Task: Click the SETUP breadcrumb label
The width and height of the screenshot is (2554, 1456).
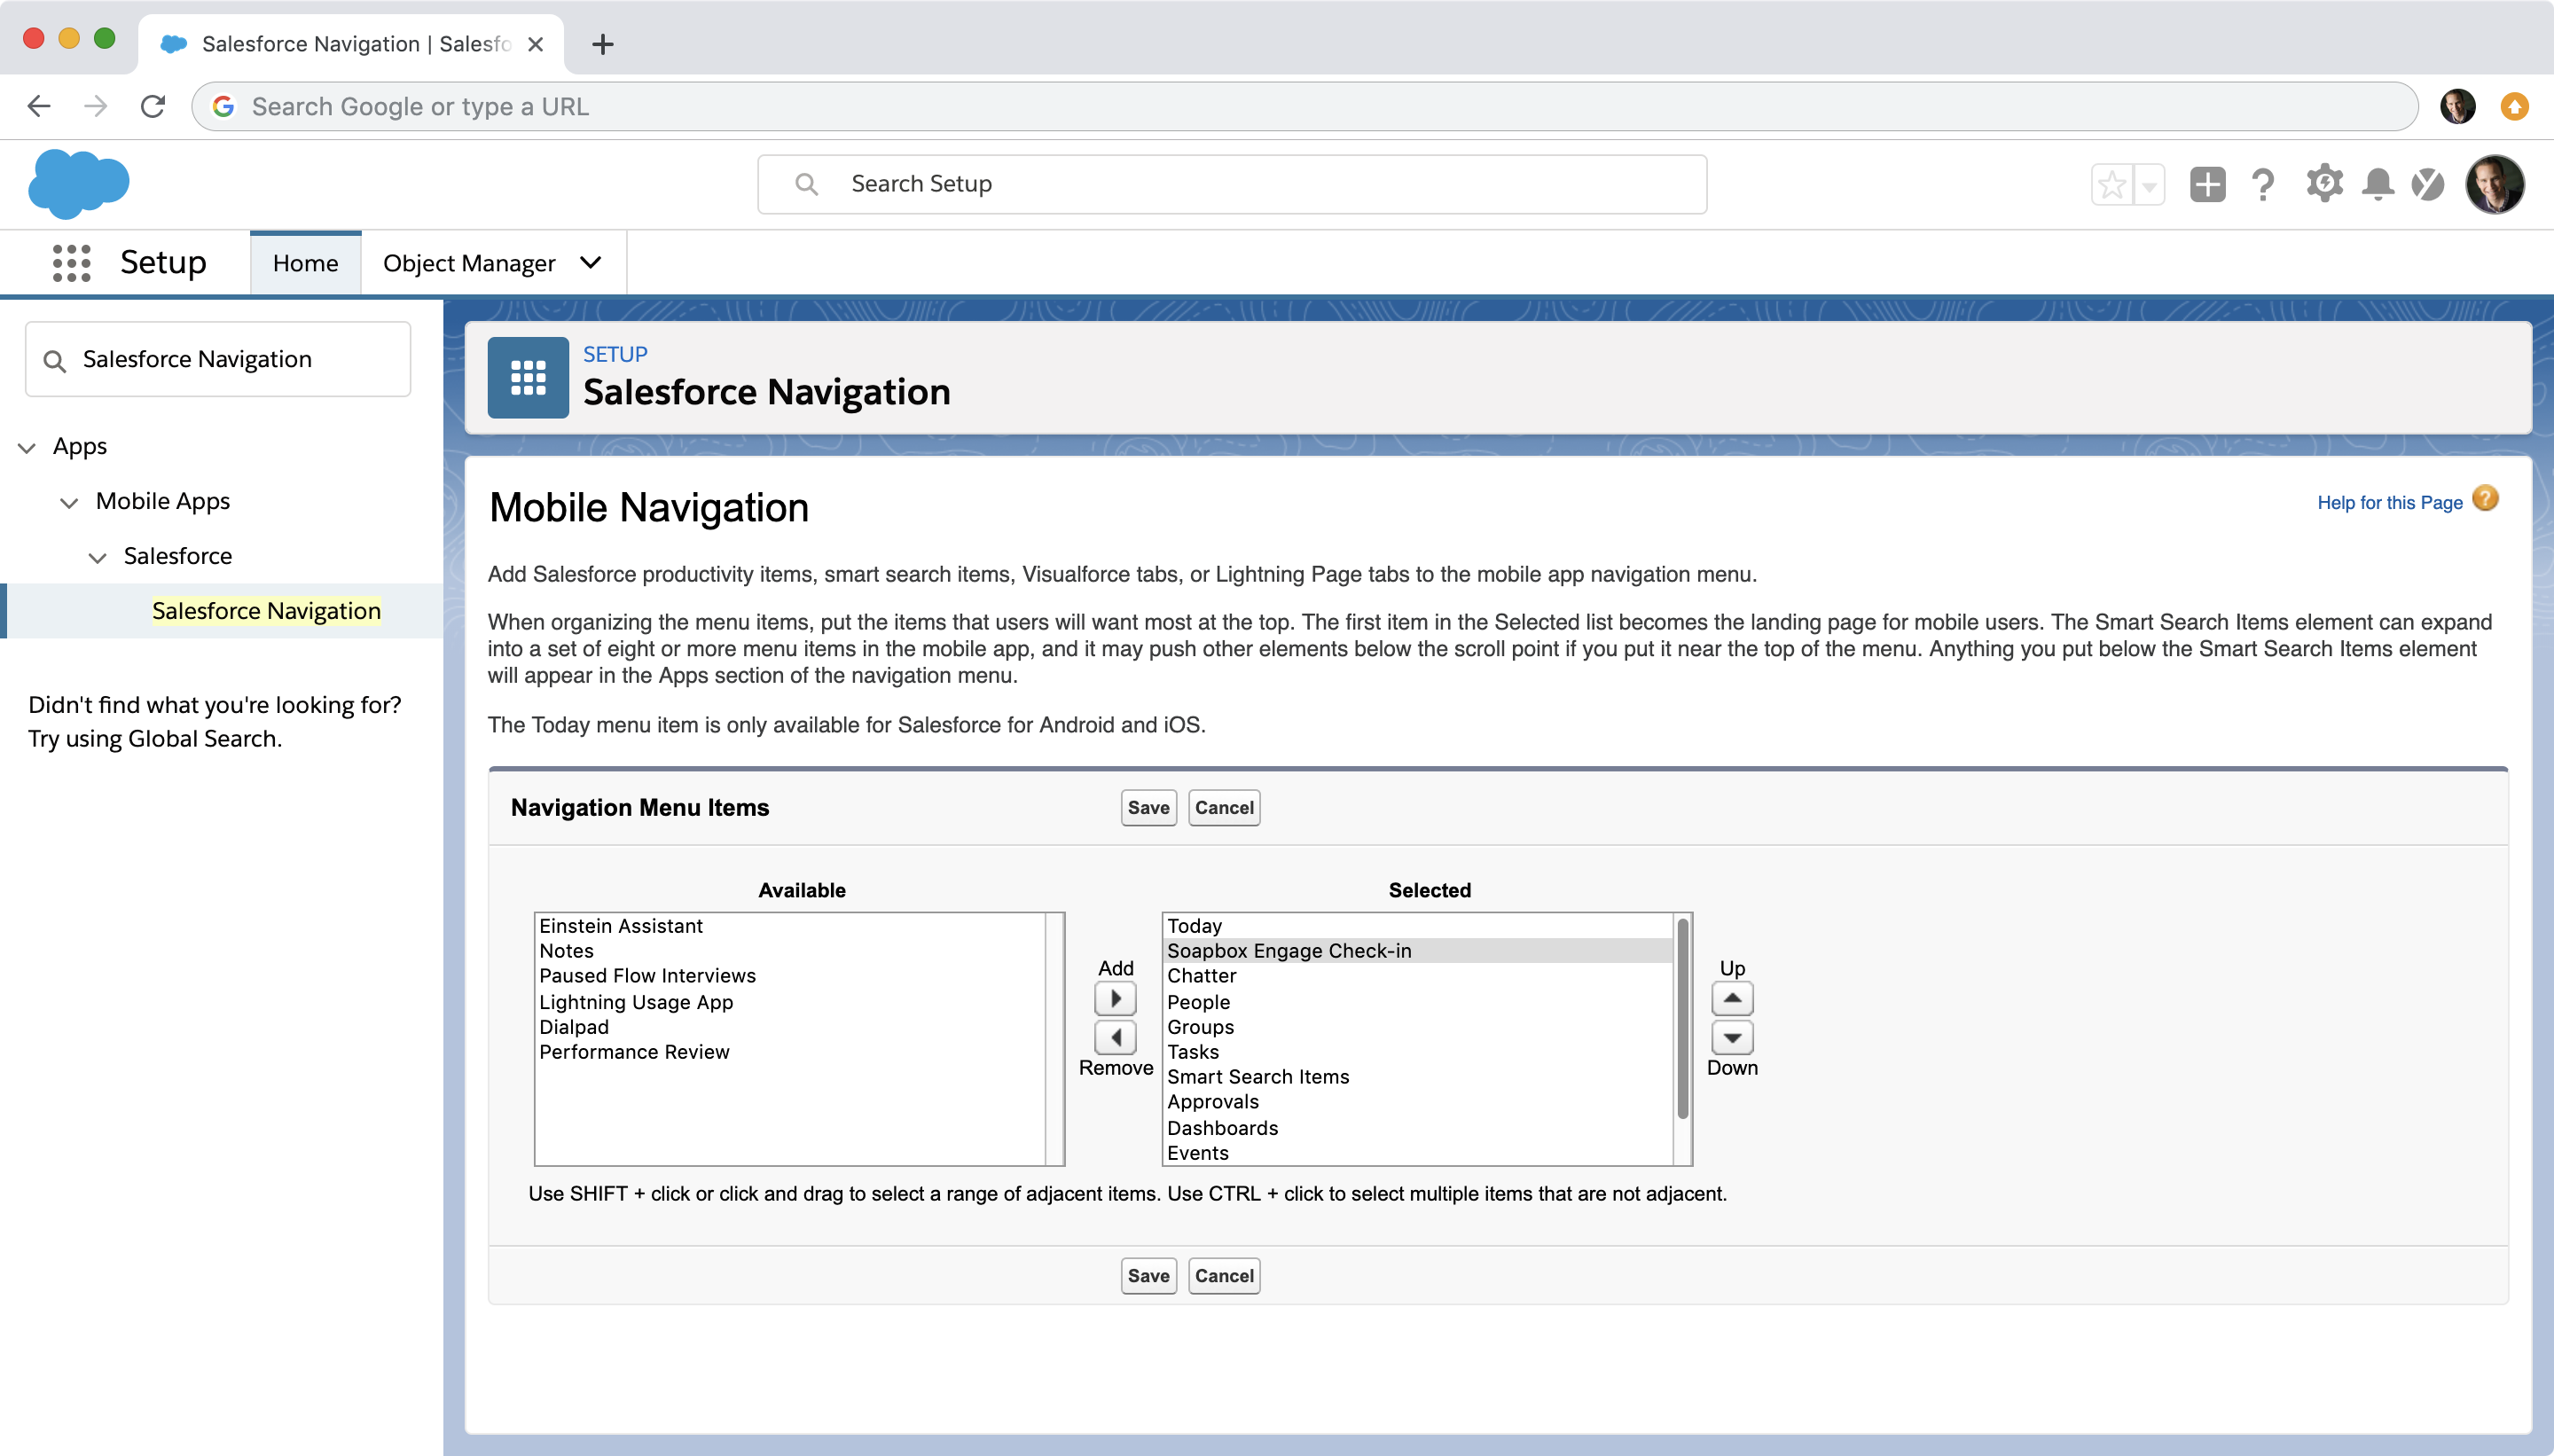Action: 615,354
